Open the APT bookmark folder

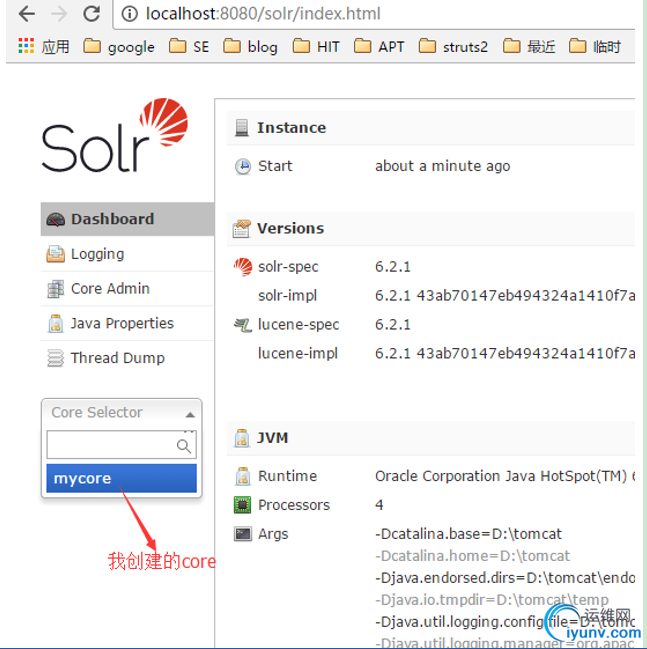click(x=379, y=46)
